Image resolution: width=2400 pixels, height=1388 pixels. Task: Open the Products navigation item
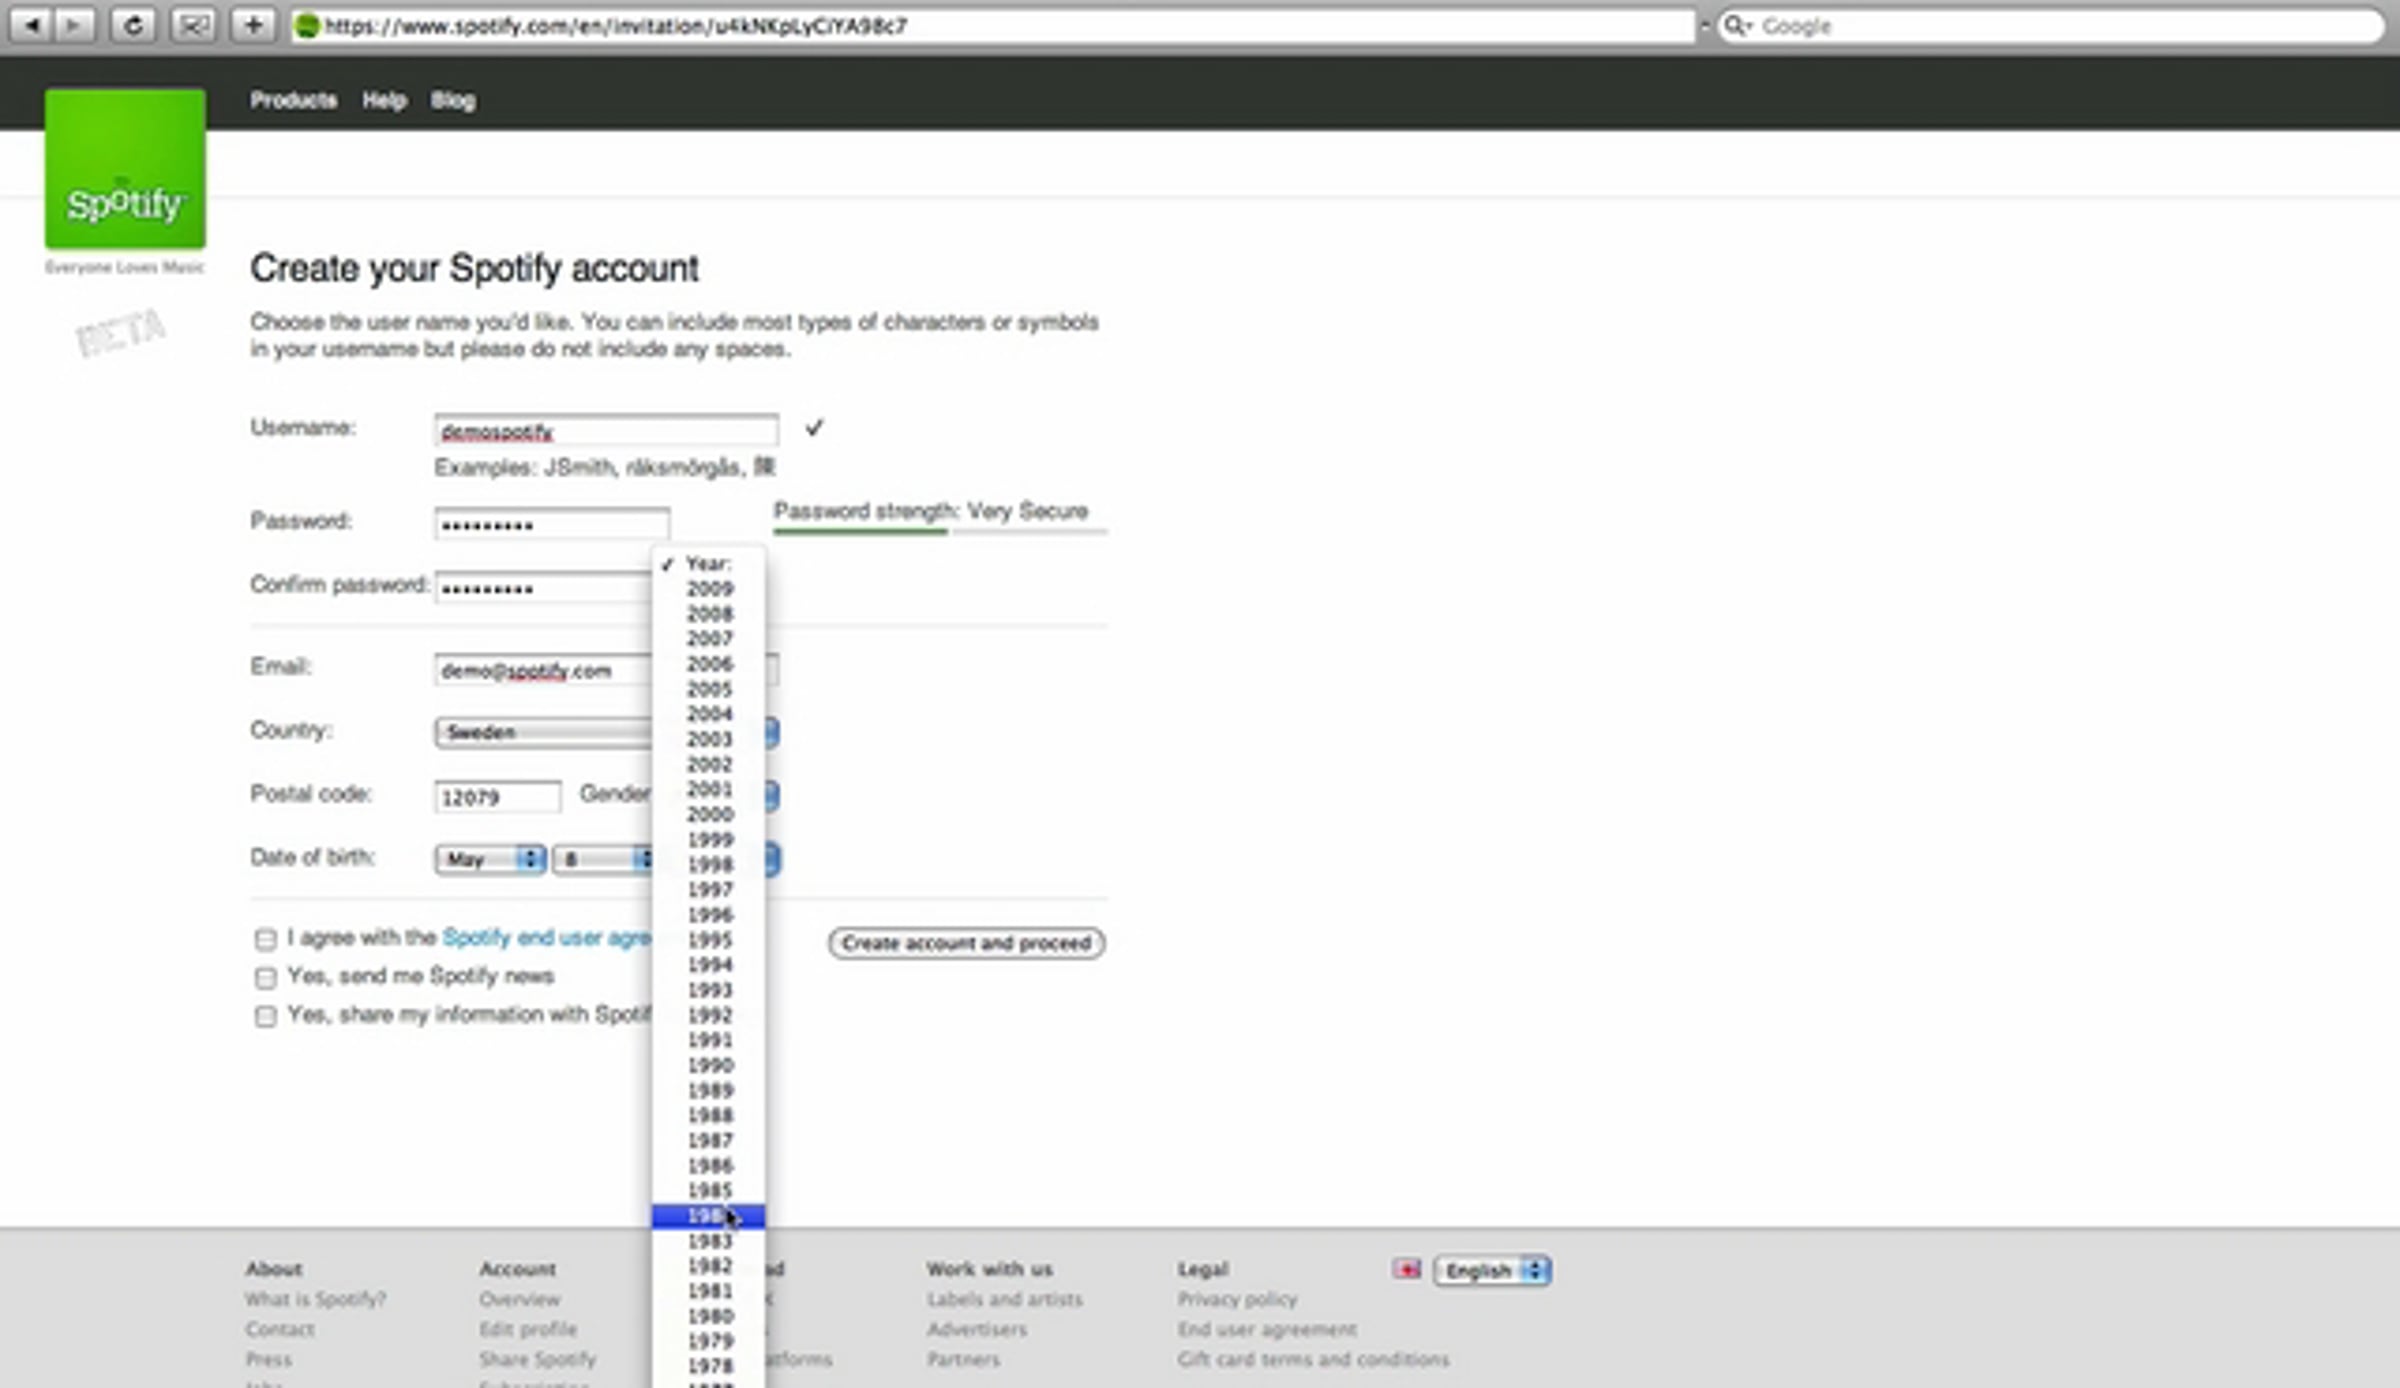point(293,100)
